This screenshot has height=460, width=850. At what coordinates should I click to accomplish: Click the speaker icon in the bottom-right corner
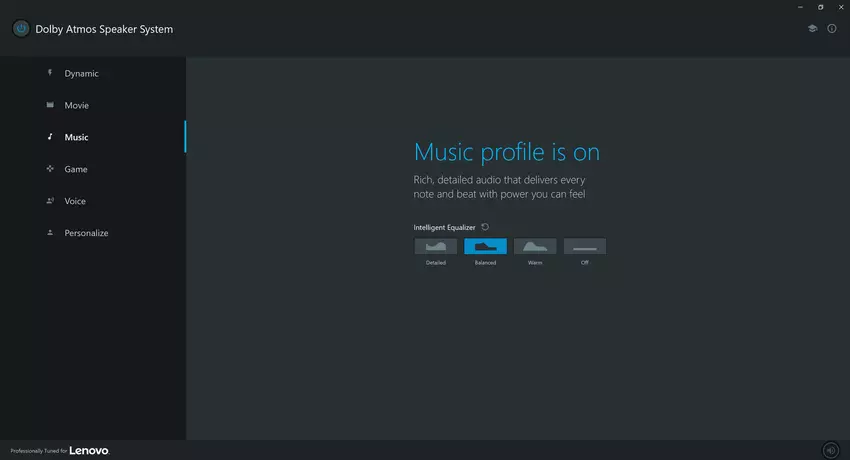[829, 450]
